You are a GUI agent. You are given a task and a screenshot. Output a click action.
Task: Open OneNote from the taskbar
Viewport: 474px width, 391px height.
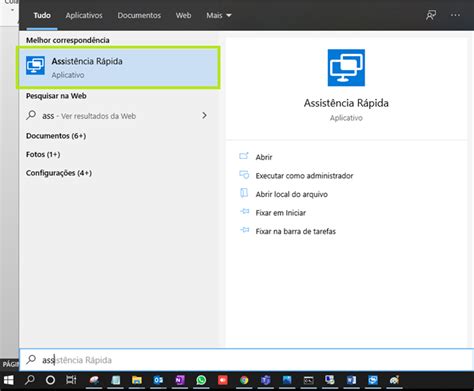(180, 380)
